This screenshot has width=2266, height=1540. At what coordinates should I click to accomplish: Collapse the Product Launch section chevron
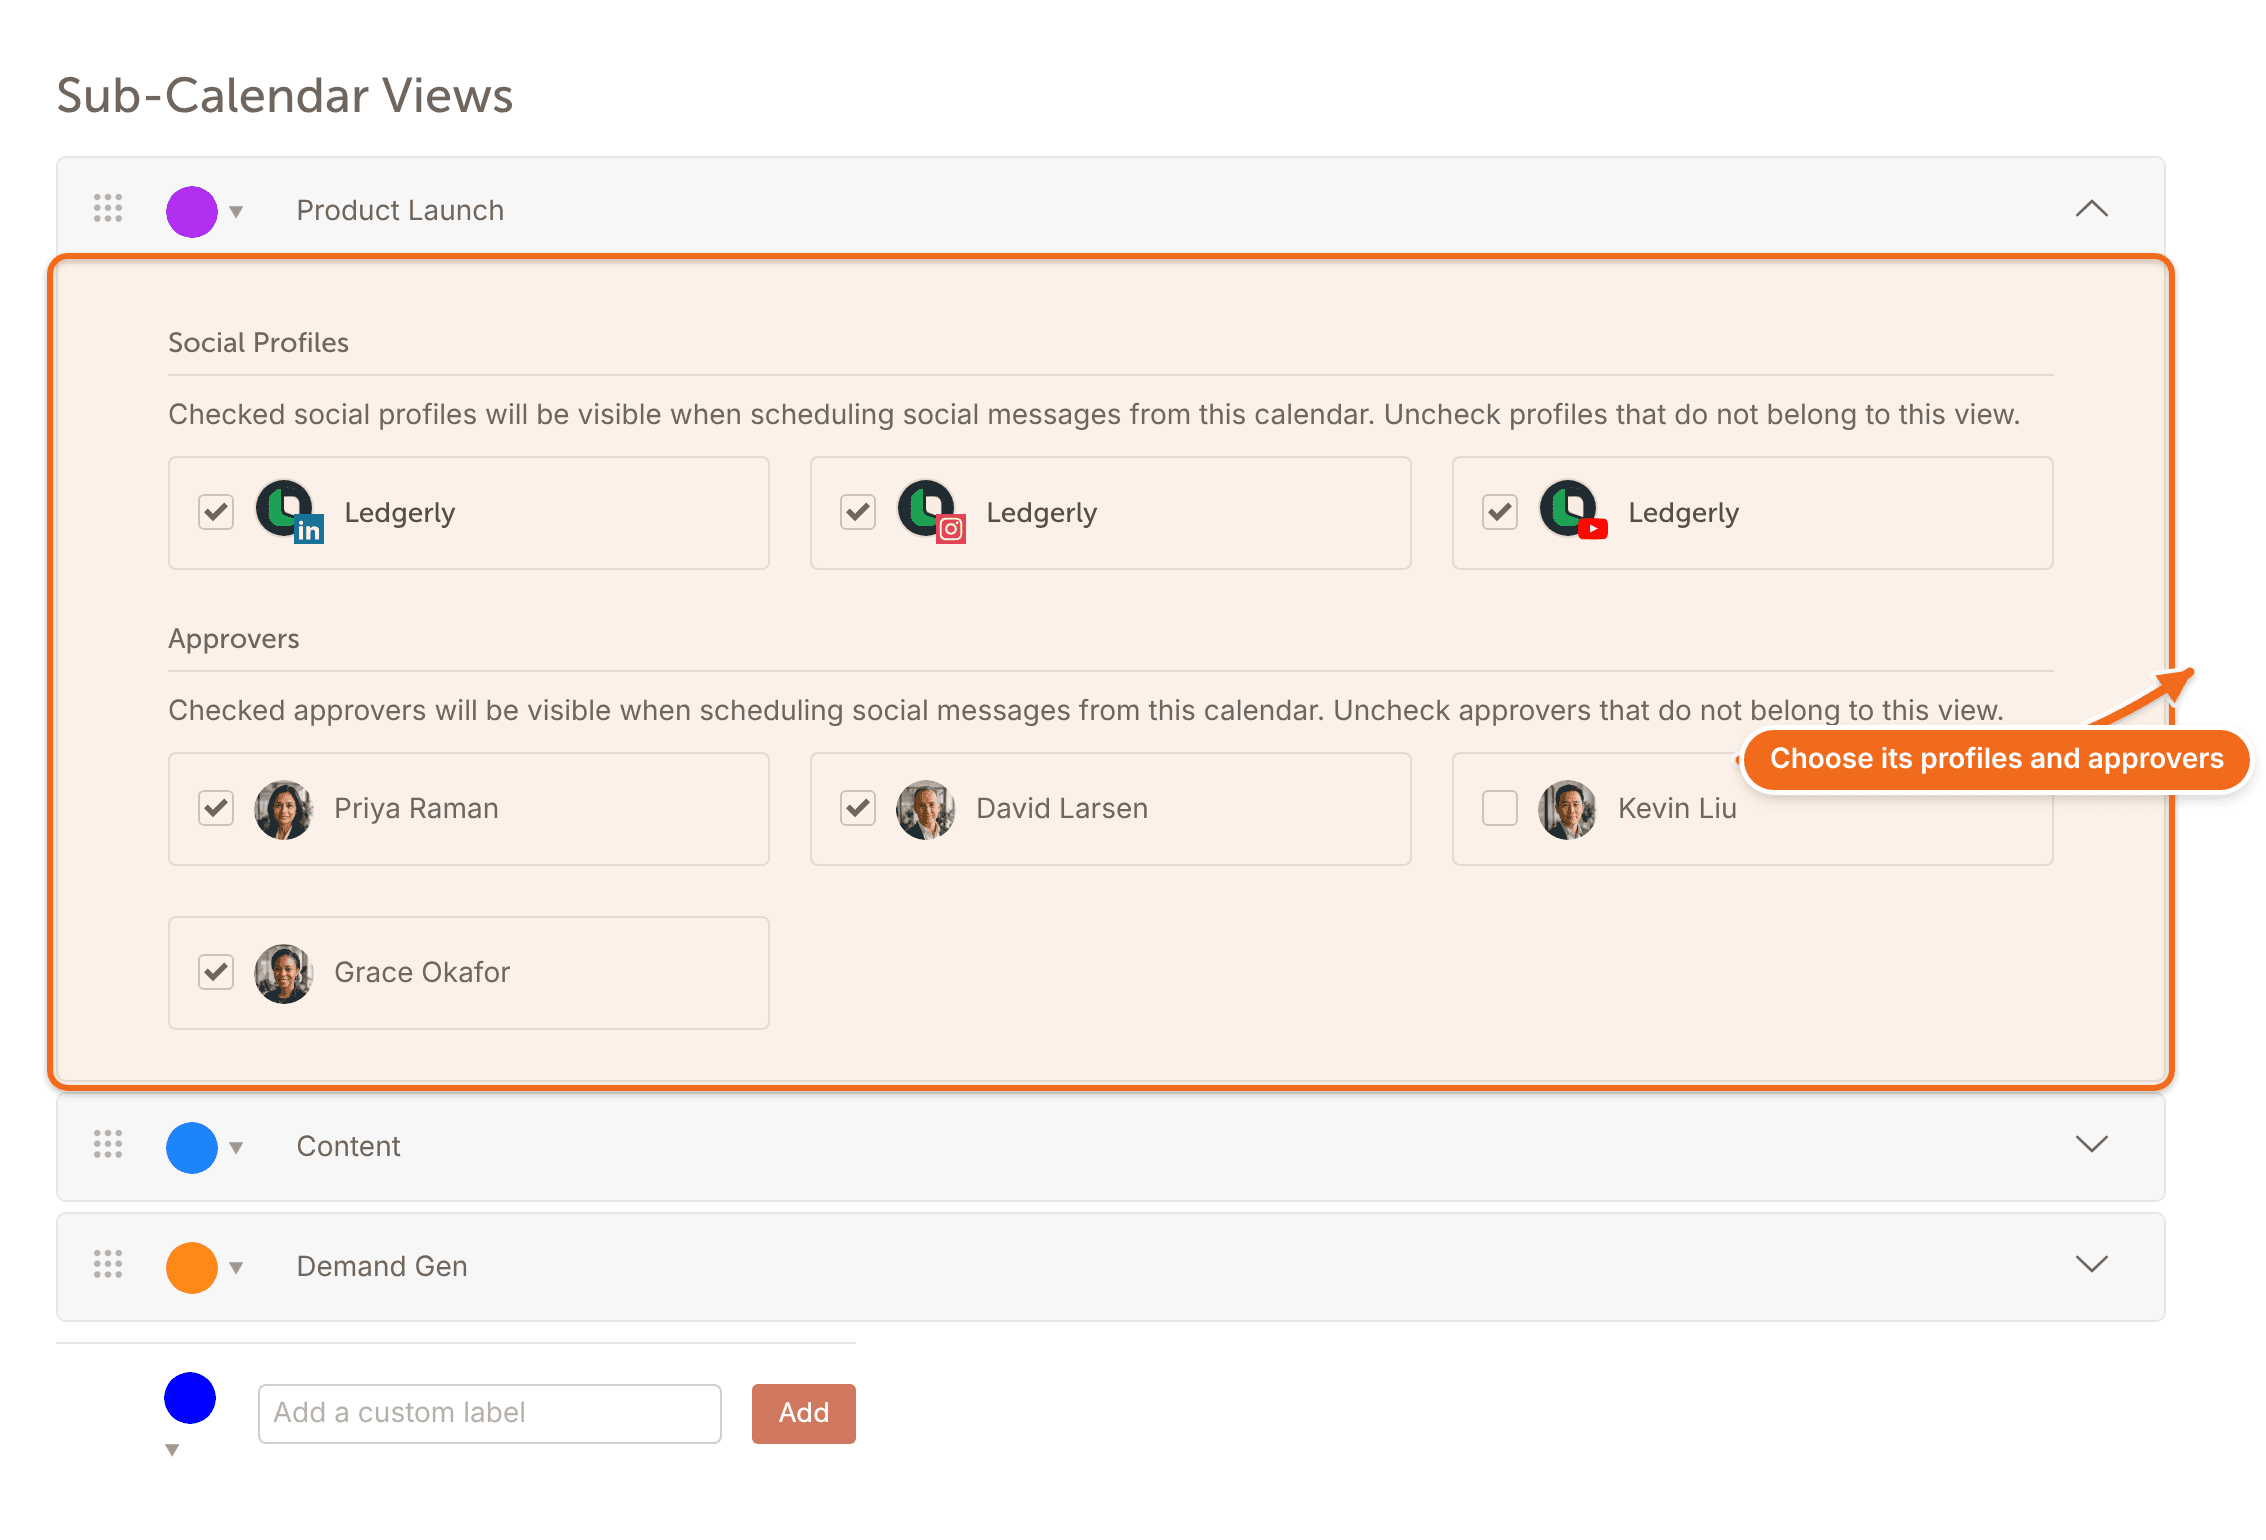(2091, 209)
